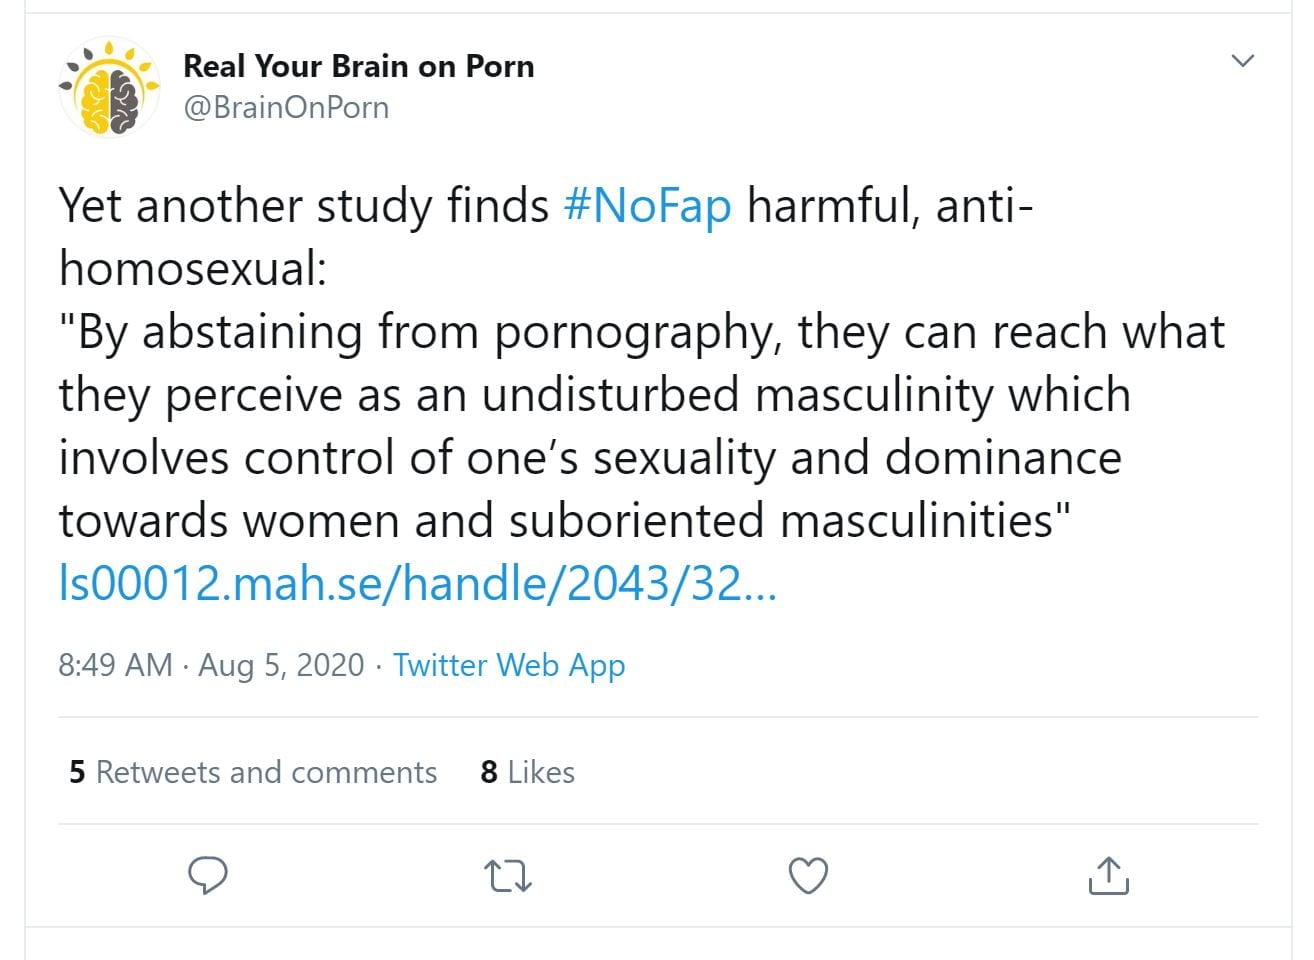Click the text "Yet another study finds"

(303, 206)
